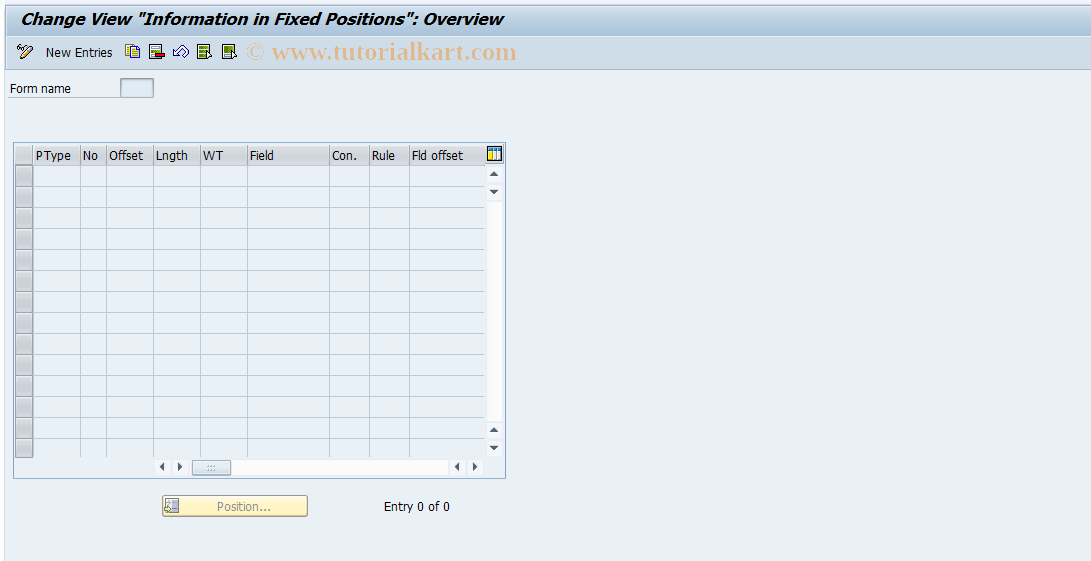The height and width of the screenshot is (561, 1091).
Task: Toggle display/change mode pencil icon
Action: click(25, 52)
